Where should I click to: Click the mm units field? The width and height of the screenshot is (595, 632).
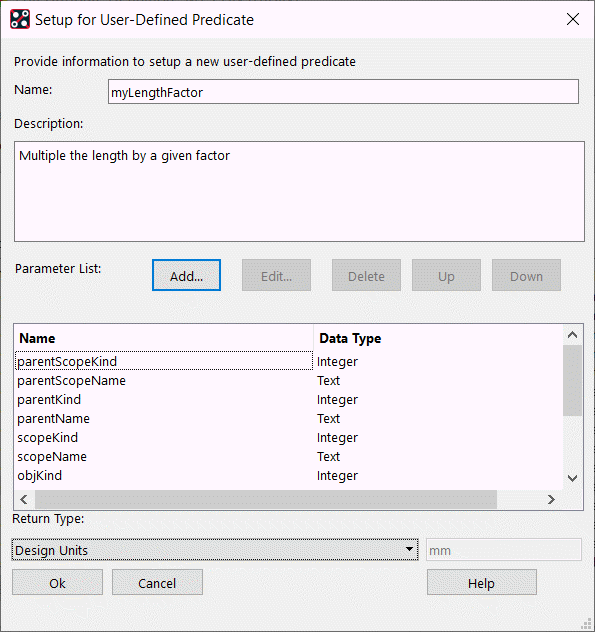tap(504, 550)
